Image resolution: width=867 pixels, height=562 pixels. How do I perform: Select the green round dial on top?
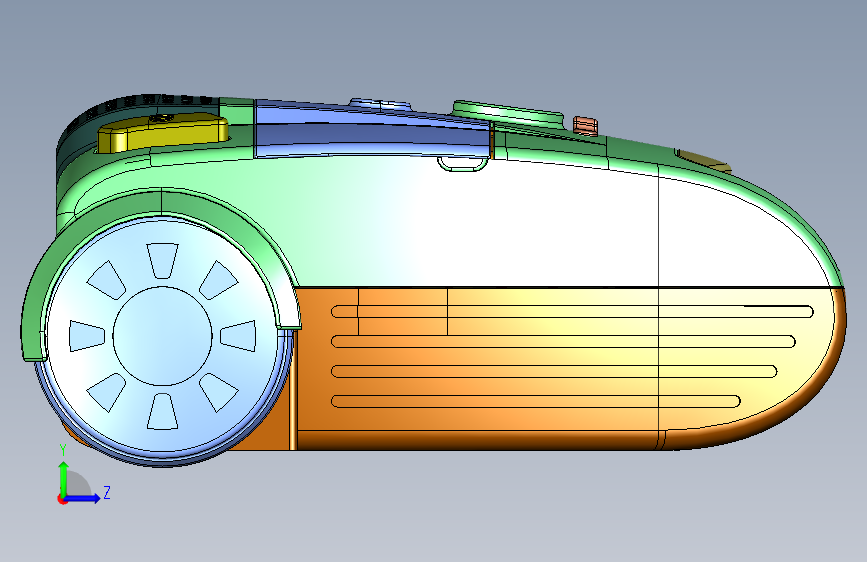click(508, 113)
